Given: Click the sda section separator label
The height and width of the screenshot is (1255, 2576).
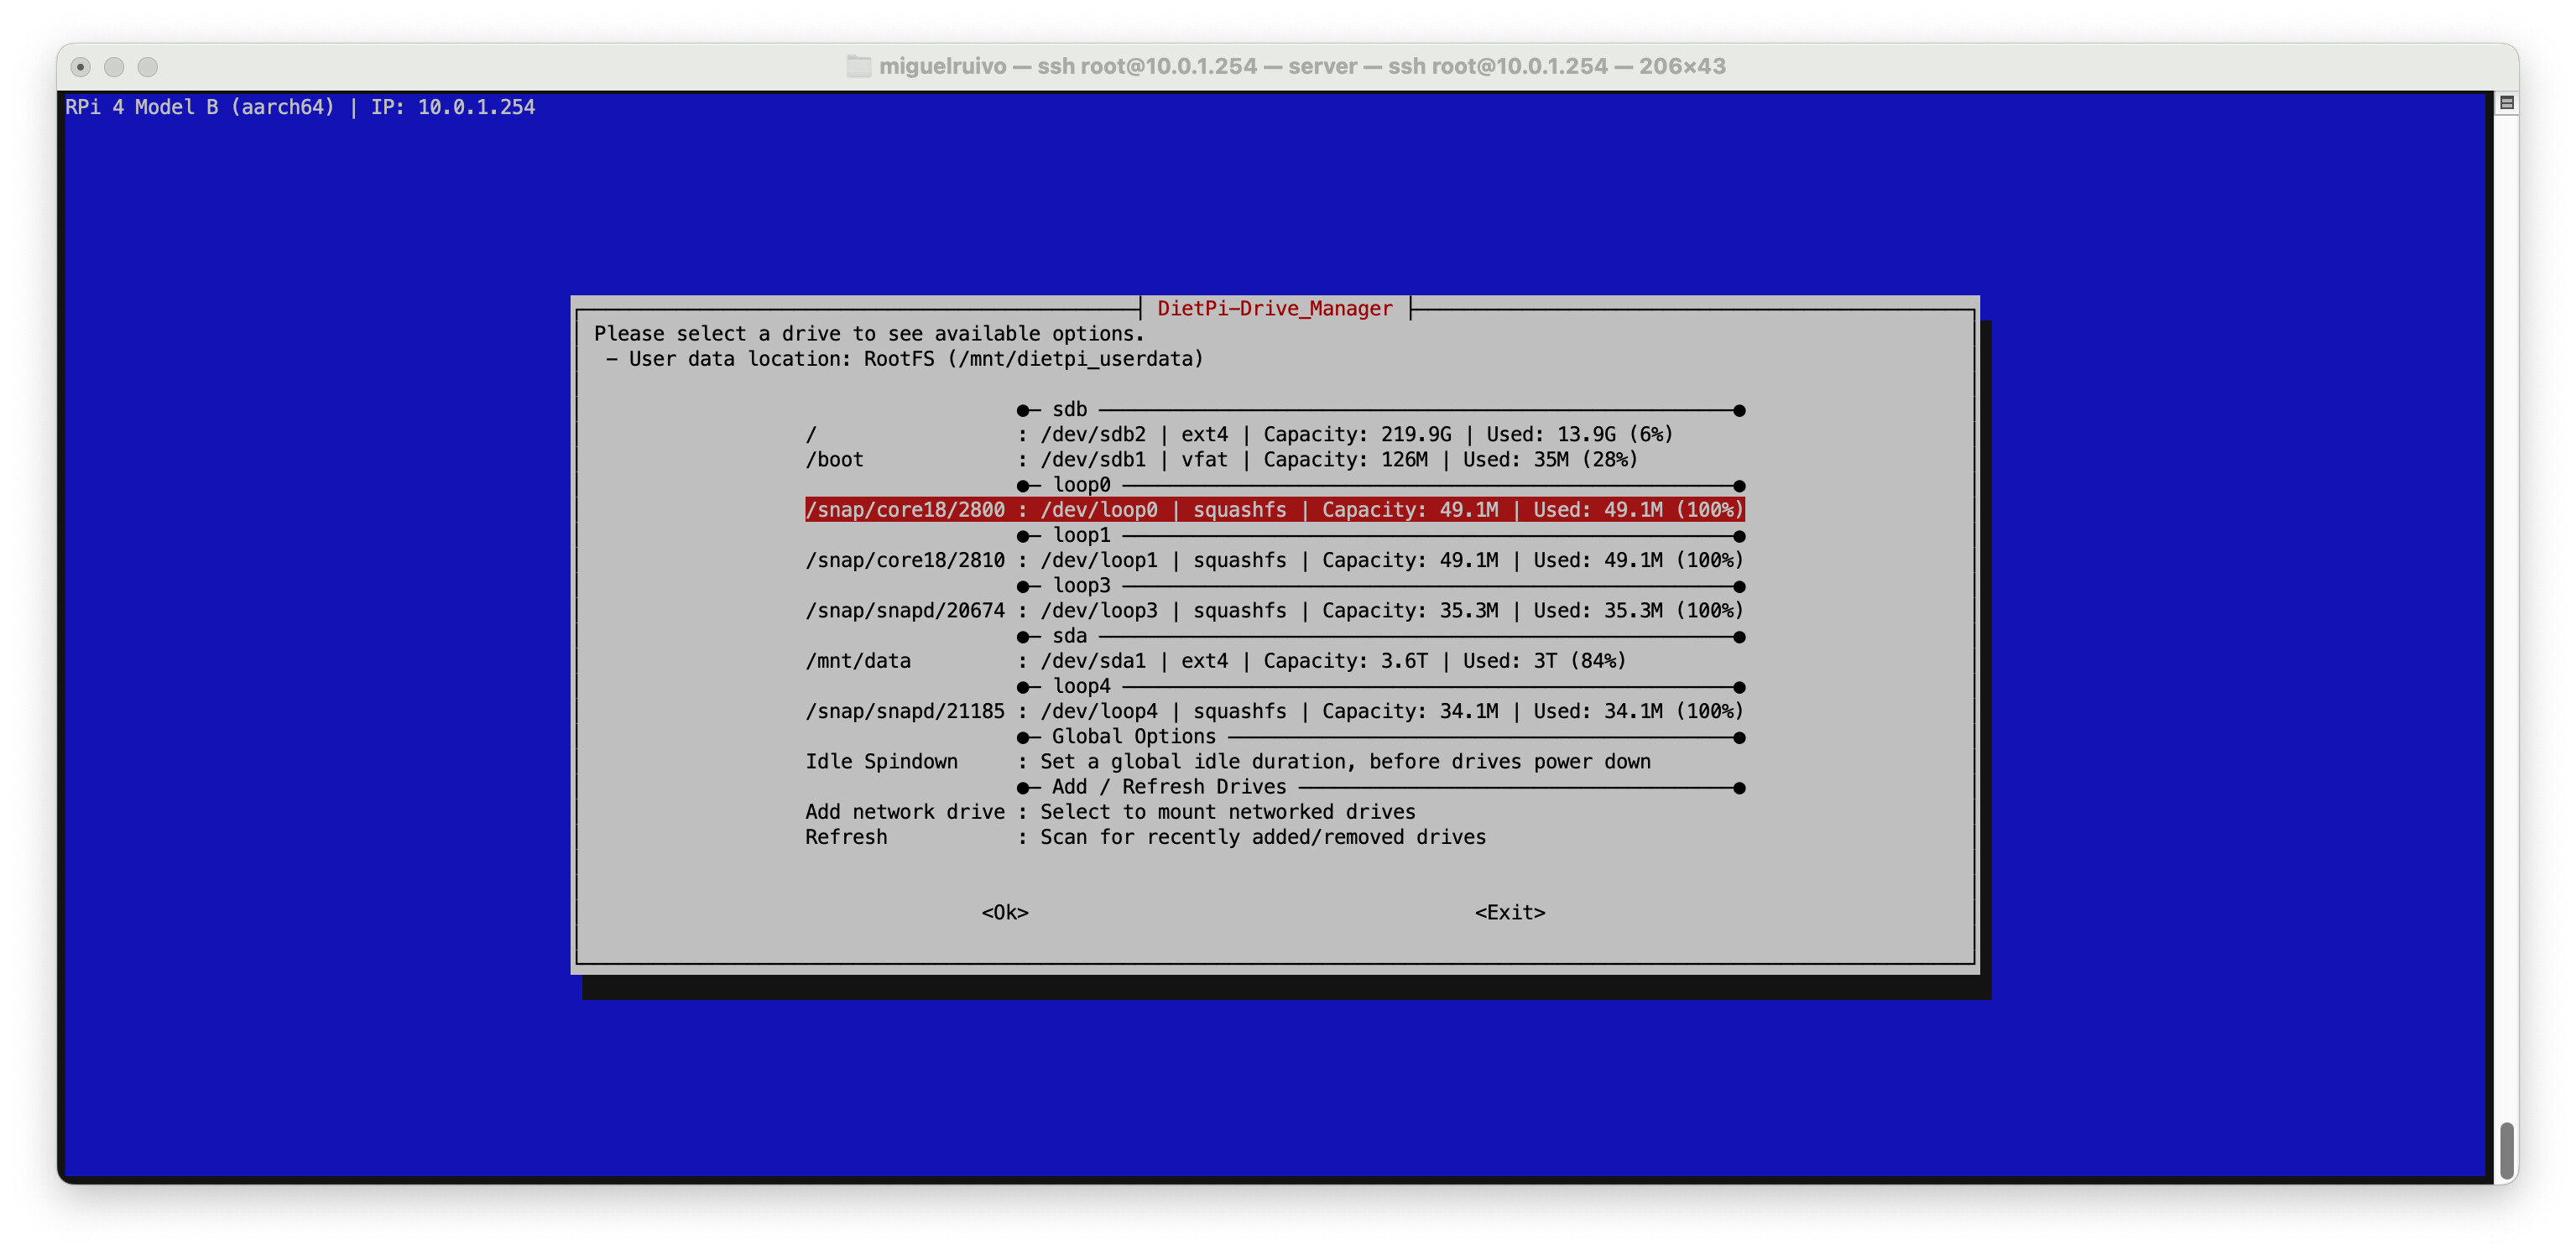Looking at the screenshot, I should coord(1069,636).
